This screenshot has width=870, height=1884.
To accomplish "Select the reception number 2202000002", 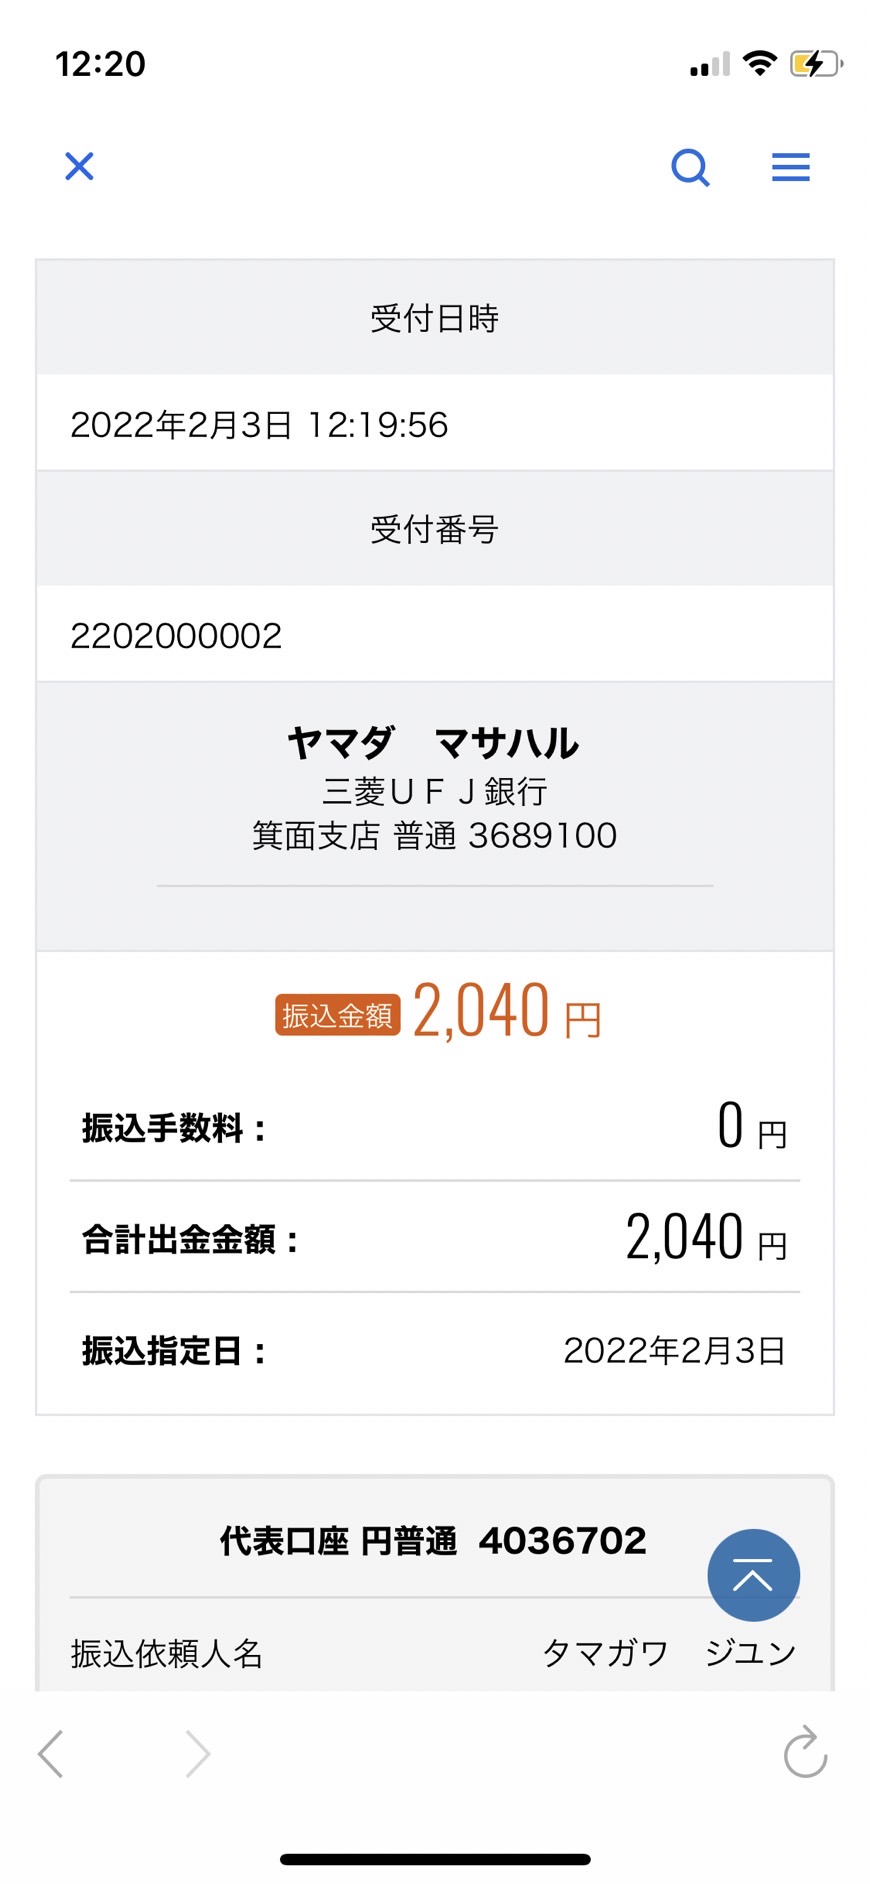I will (176, 636).
